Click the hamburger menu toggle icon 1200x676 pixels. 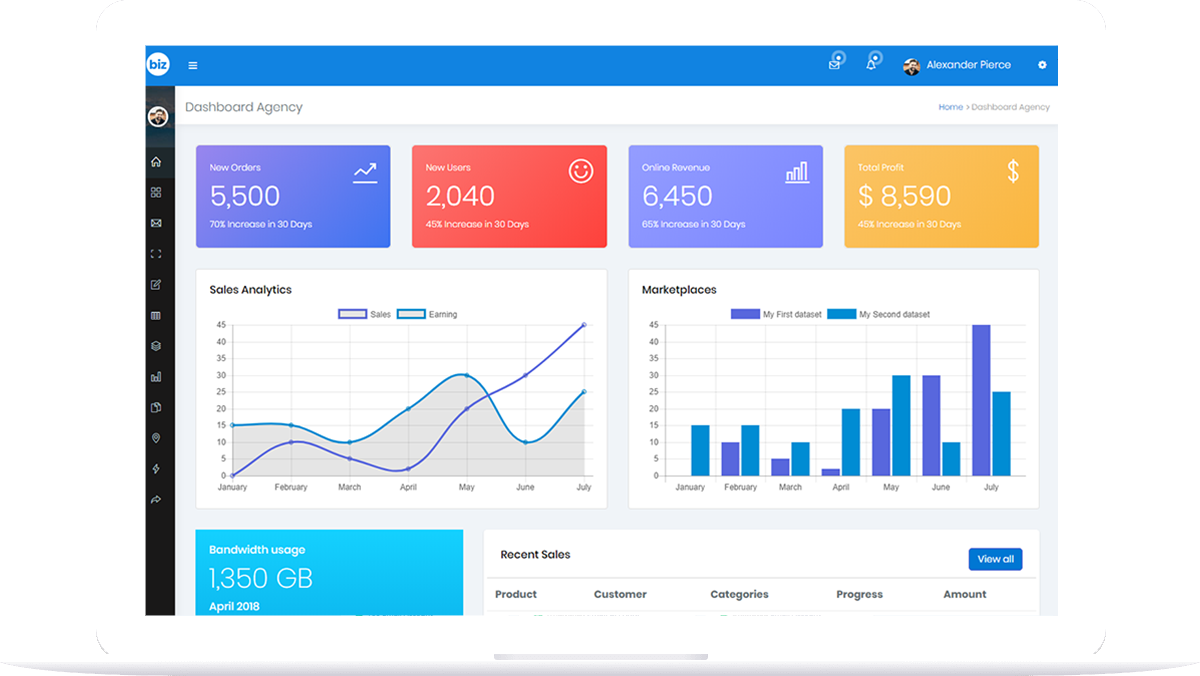pos(193,66)
